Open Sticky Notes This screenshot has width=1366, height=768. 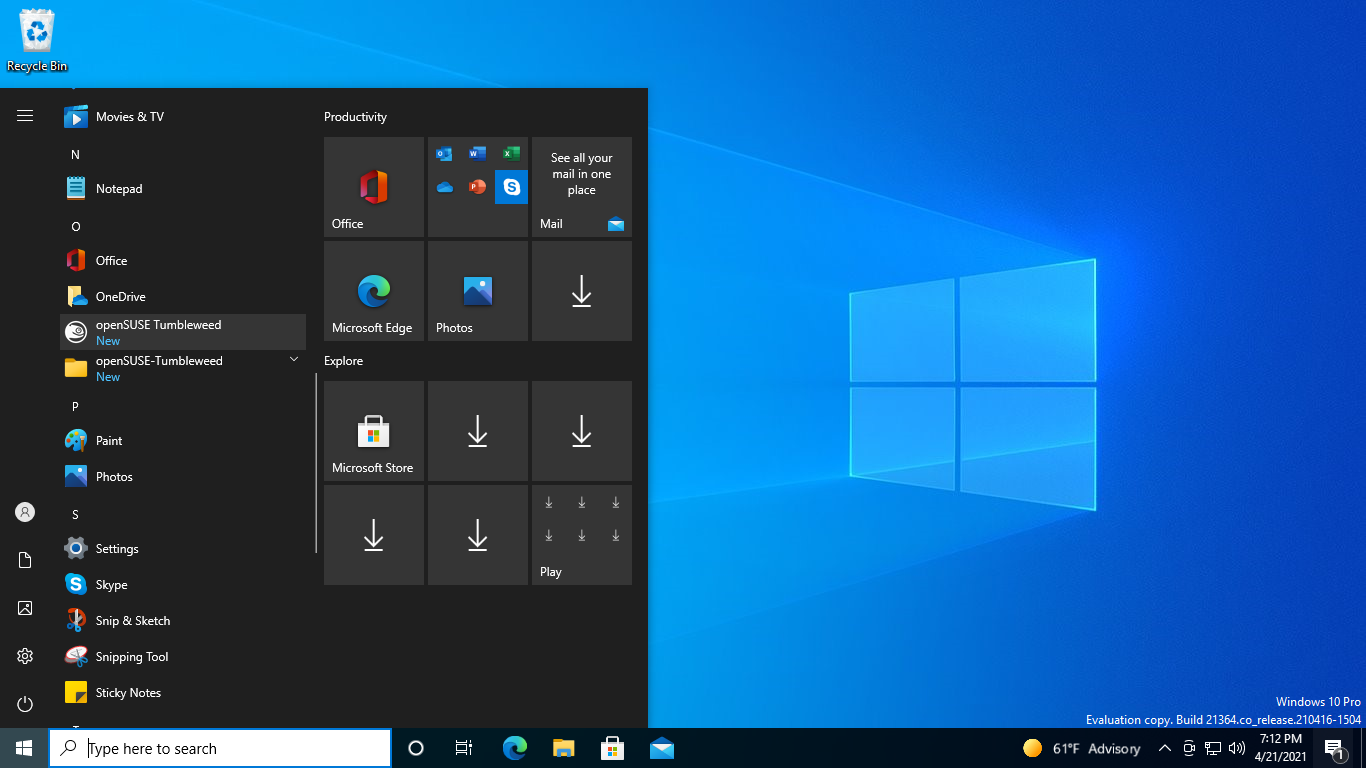coord(183,693)
